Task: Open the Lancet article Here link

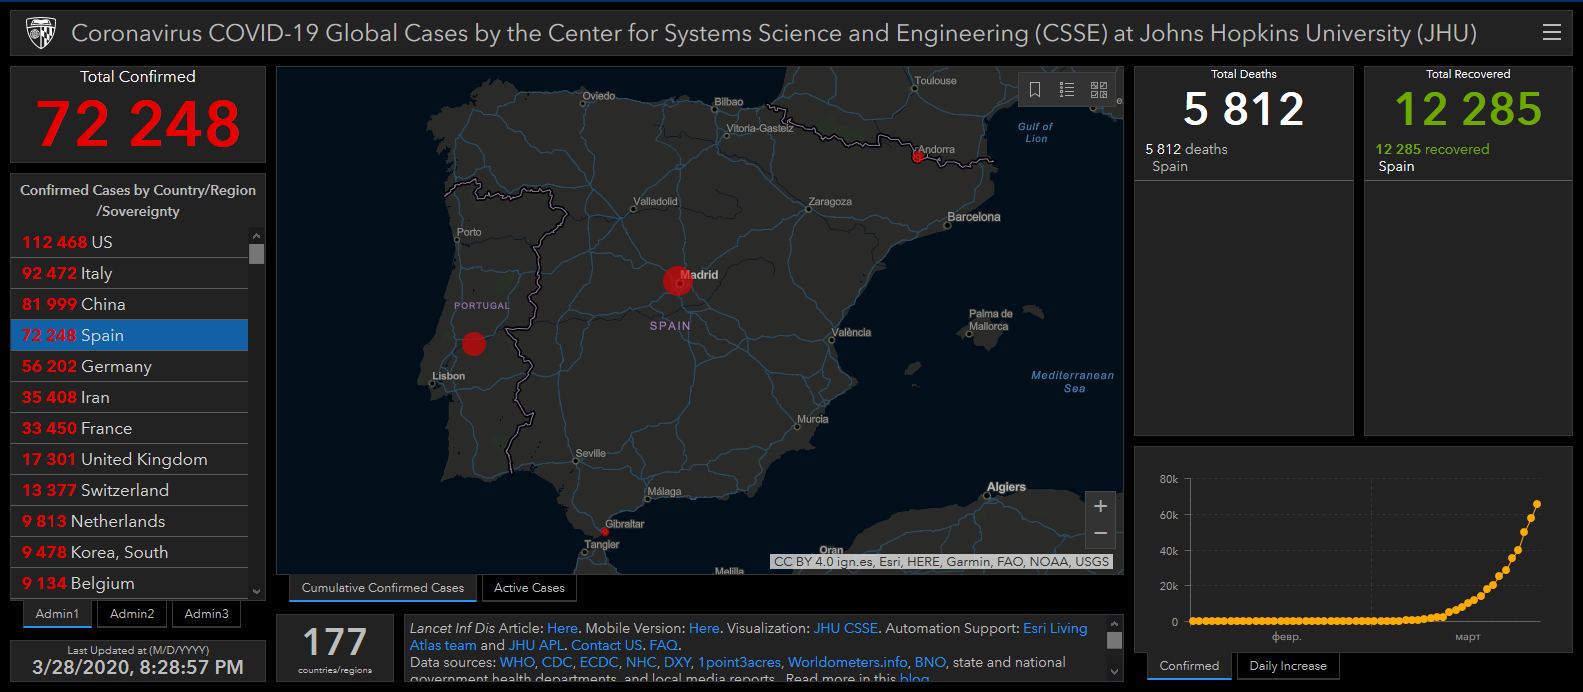Action: [562, 628]
